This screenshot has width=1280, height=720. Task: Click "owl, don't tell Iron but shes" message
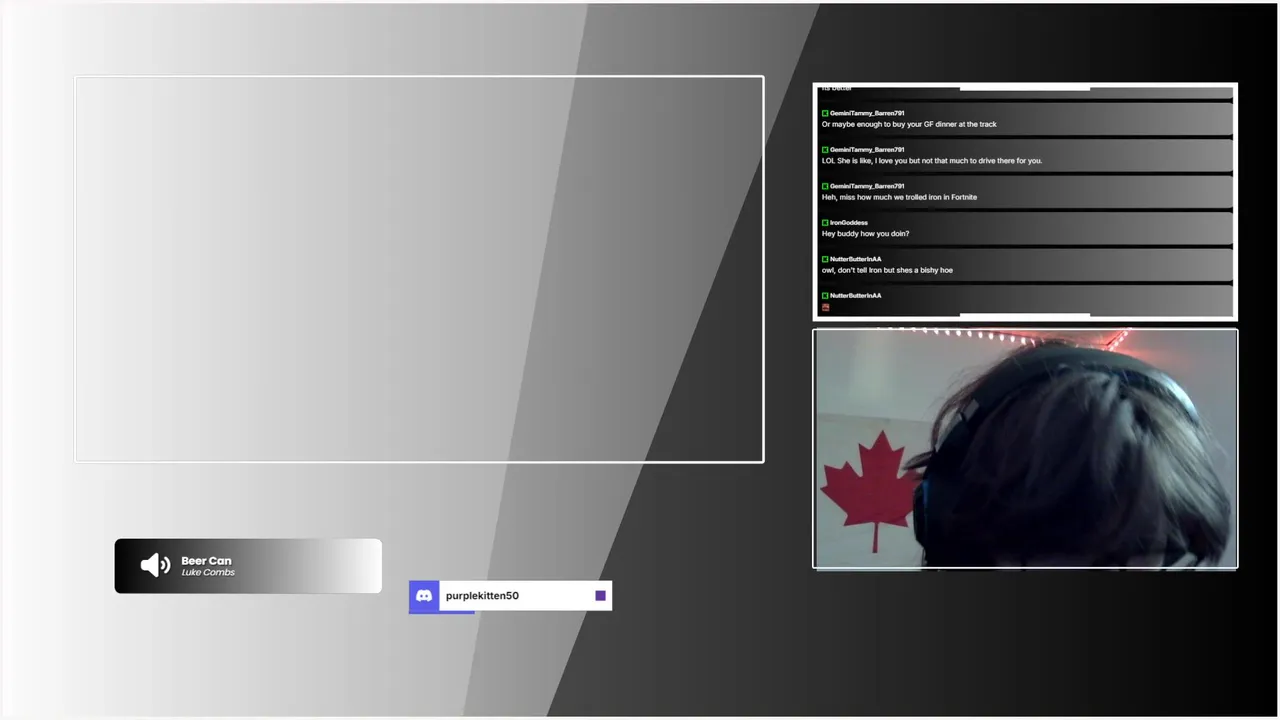(887, 271)
